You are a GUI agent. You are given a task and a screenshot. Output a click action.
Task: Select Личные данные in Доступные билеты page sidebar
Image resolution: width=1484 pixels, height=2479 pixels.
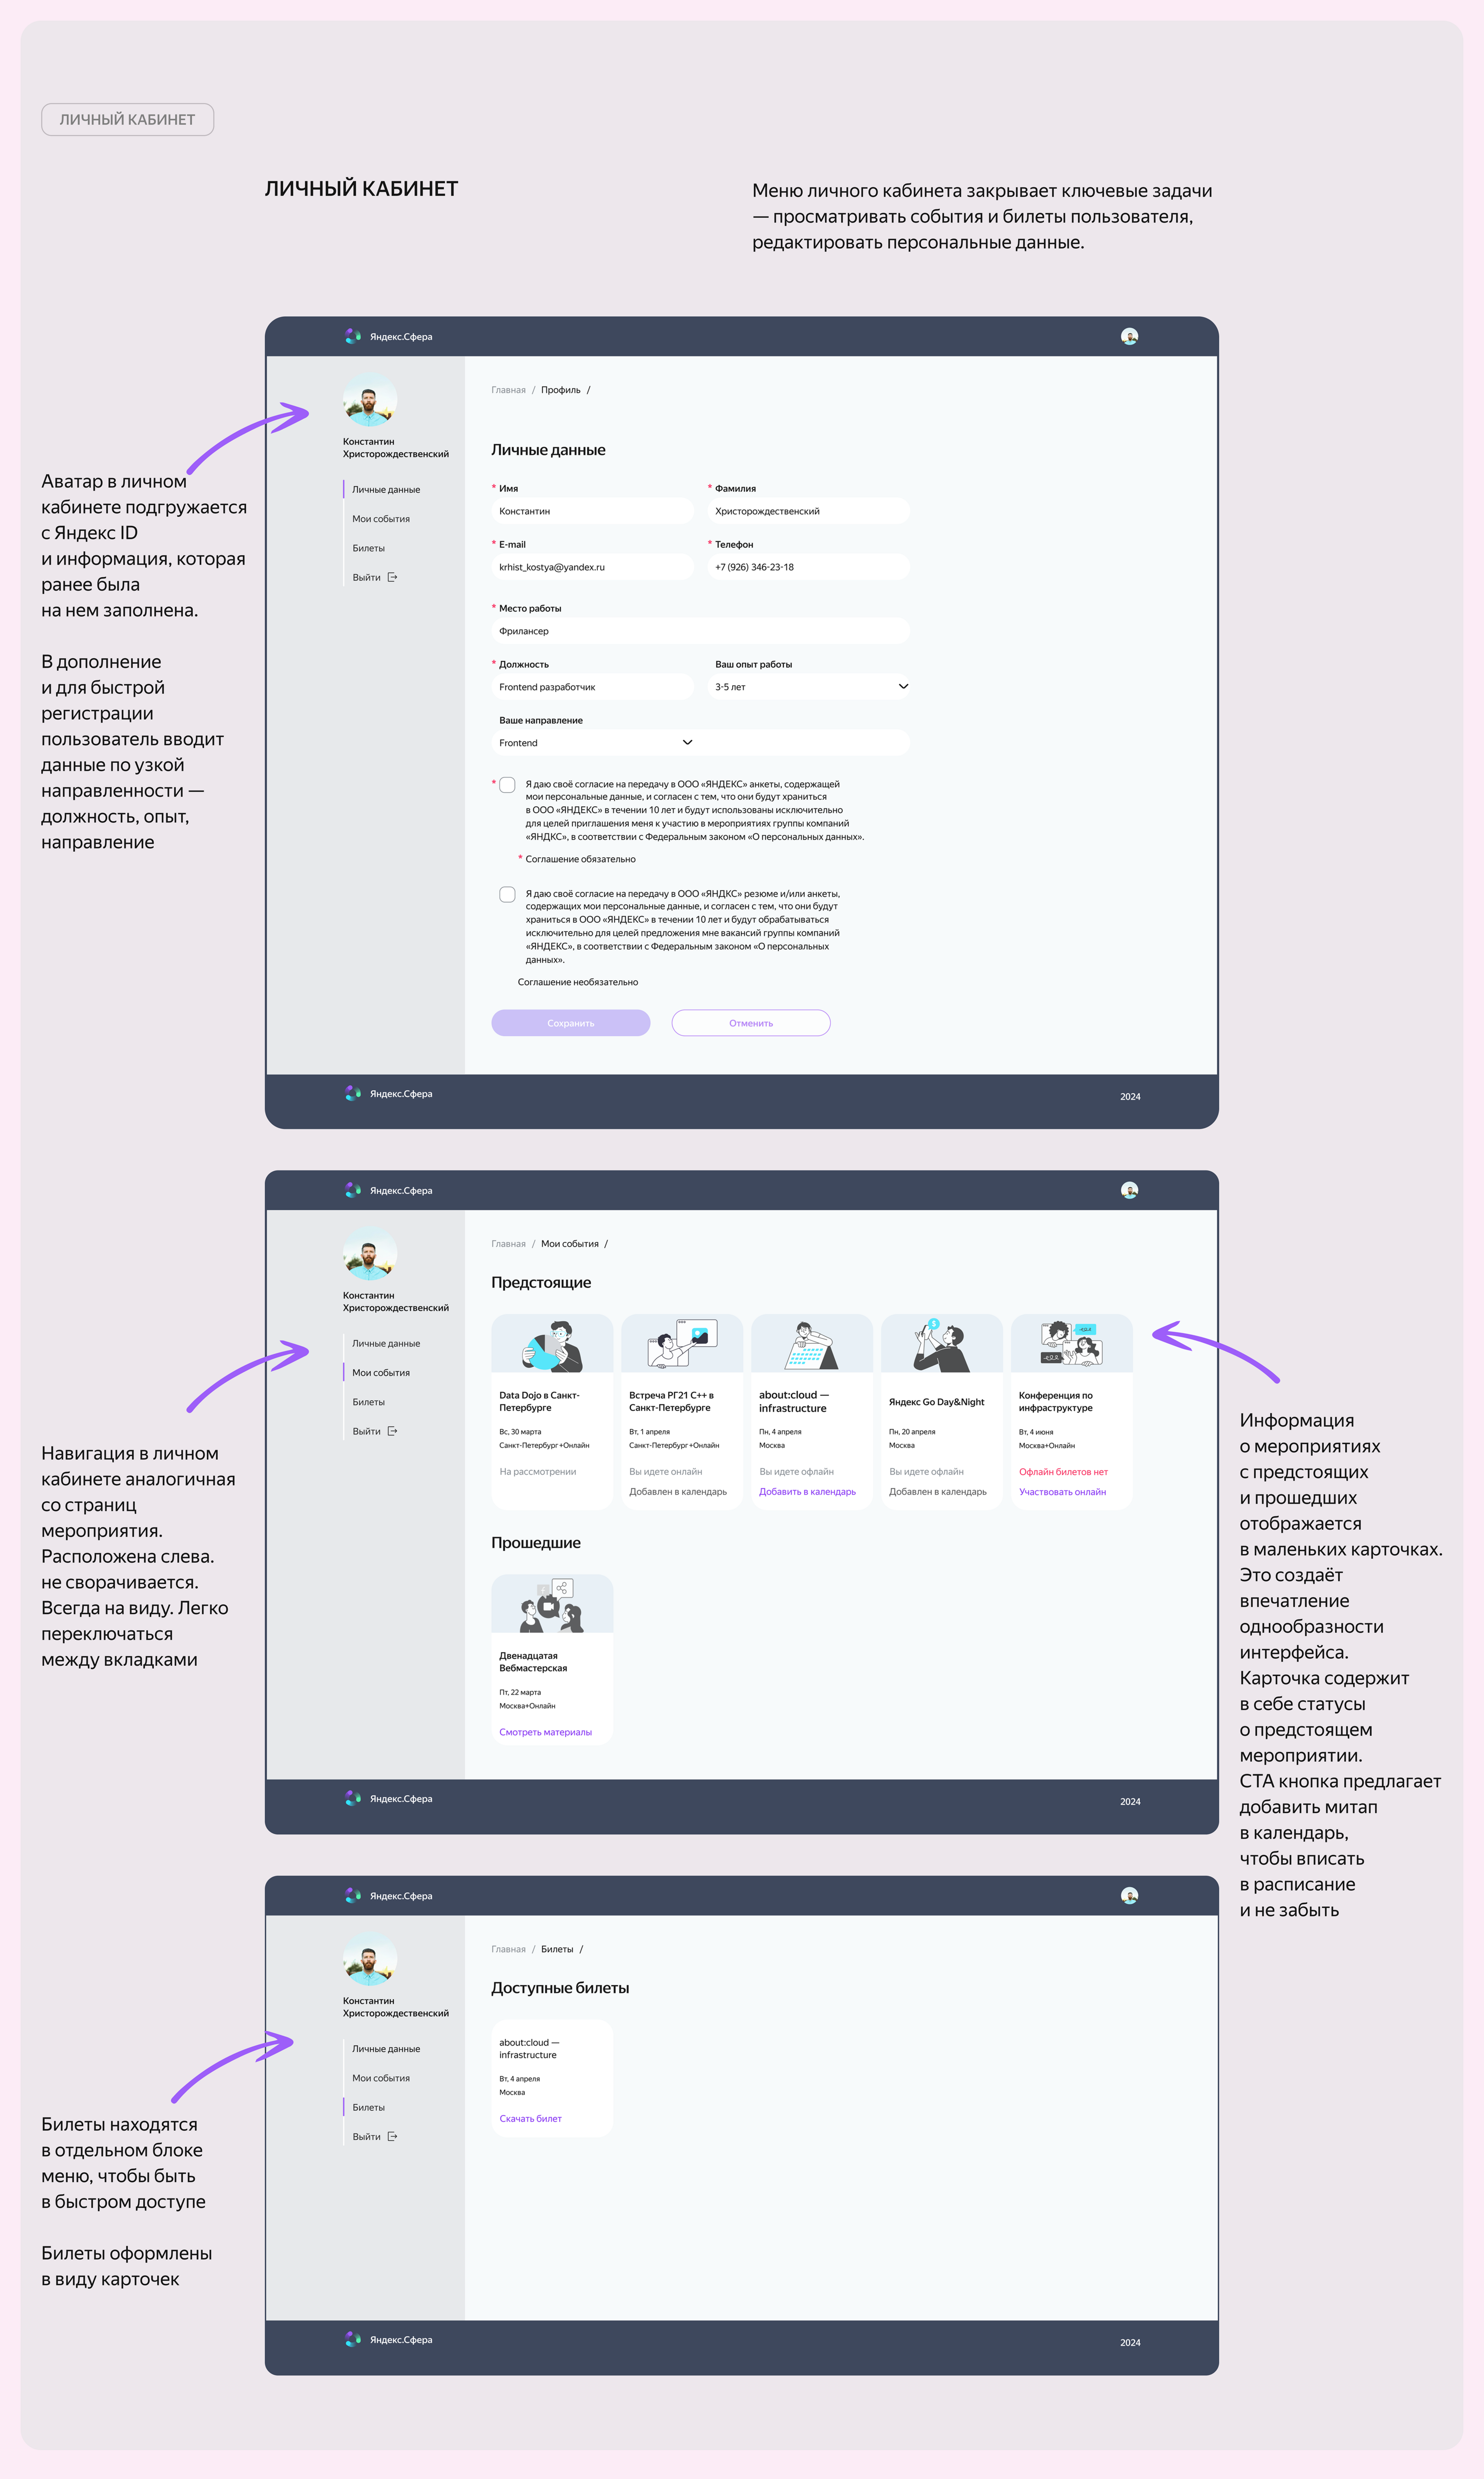click(x=386, y=2049)
